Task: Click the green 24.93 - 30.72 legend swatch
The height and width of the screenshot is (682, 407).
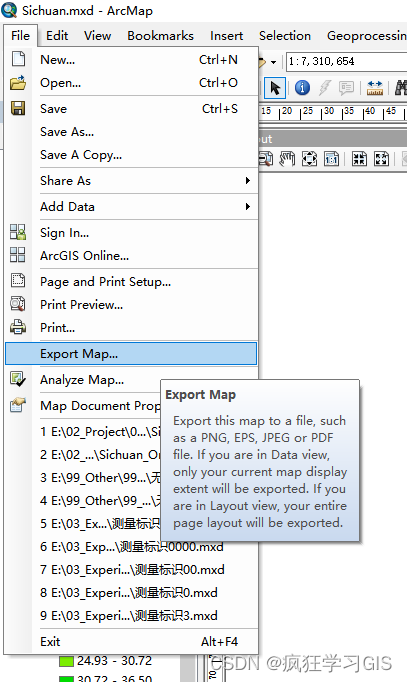Action: [66, 662]
